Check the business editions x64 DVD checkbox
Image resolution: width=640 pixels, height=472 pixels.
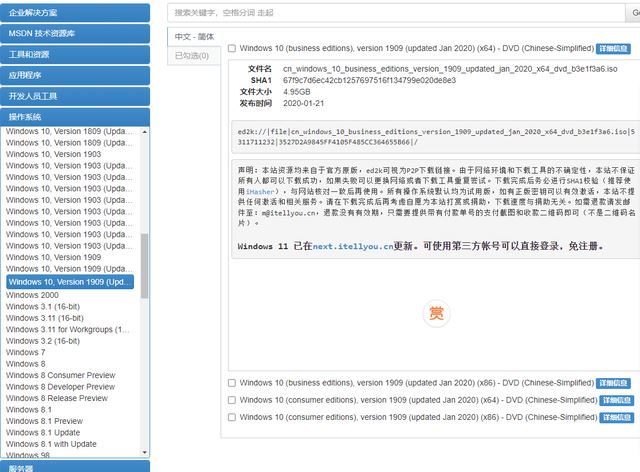click(x=232, y=48)
